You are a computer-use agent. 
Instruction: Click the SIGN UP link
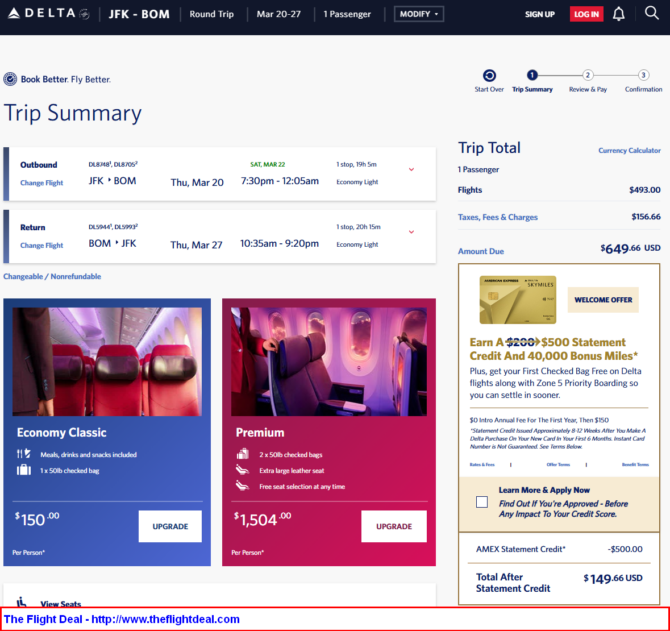pyautogui.click(x=540, y=14)
